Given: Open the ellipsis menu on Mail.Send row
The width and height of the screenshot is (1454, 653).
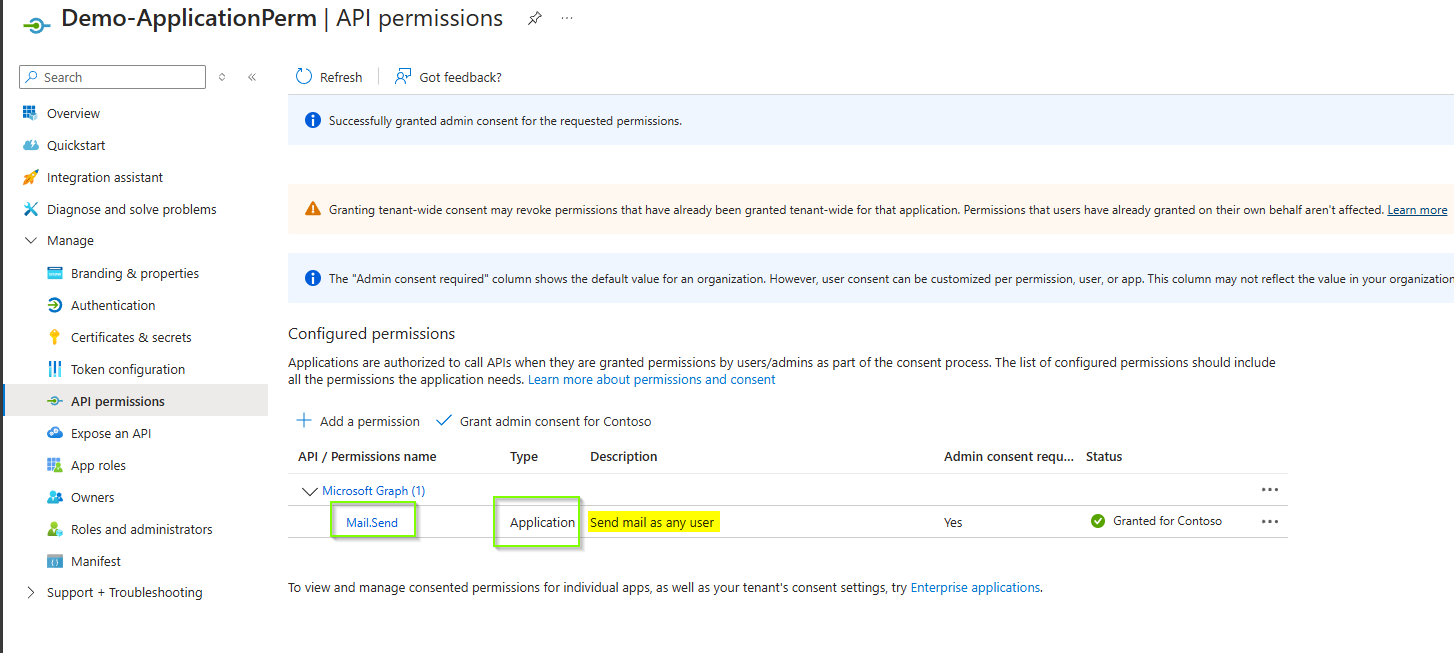Looking at the screenshot, I should tap(1270, 522).
